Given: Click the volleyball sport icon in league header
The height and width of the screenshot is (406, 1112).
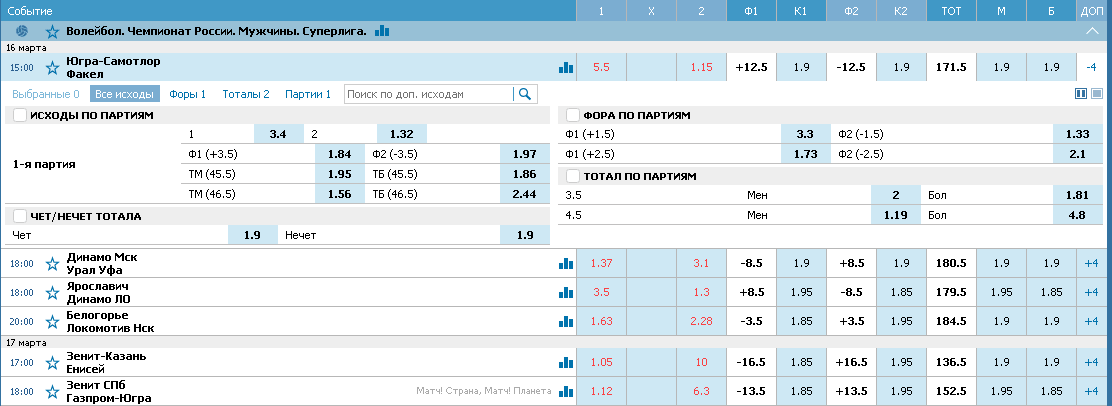Looking at the screenshot, I should (x=21, y=31).
